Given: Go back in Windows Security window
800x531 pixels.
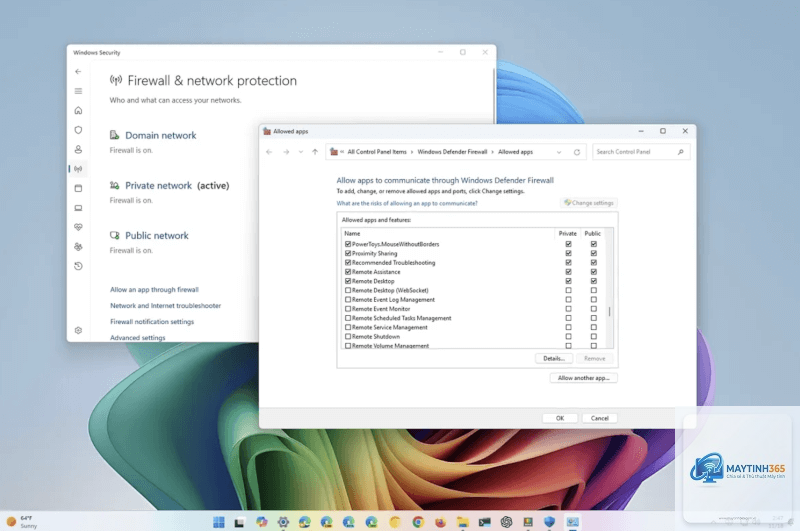Looking at the screenshot, I should pyautogui.click(x=78, y=72).
